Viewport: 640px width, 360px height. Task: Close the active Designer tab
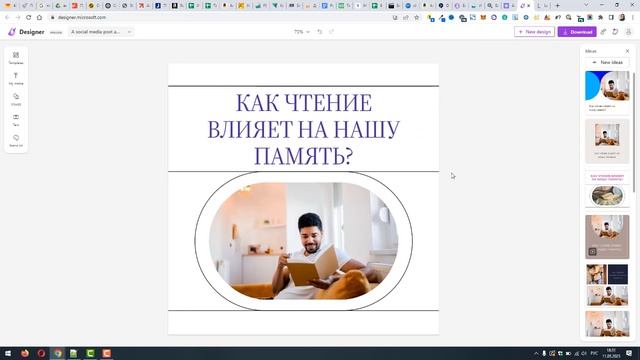(x=529, y=6)
